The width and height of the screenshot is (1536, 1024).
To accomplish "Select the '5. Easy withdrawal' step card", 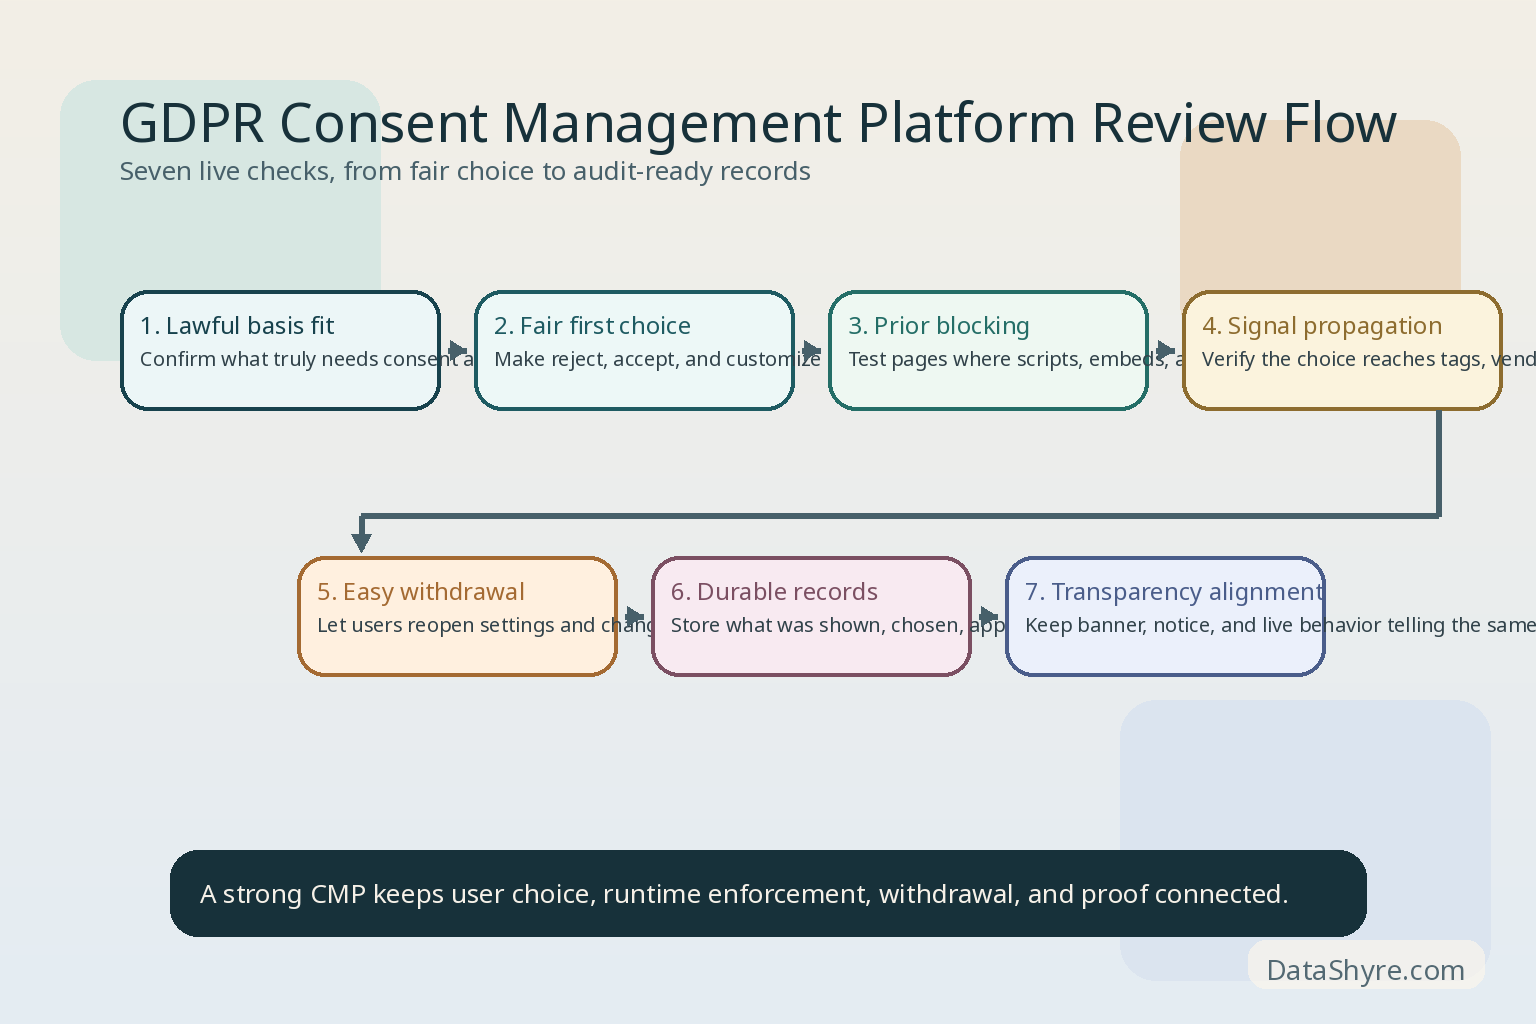I will click(x=458, y=617).
